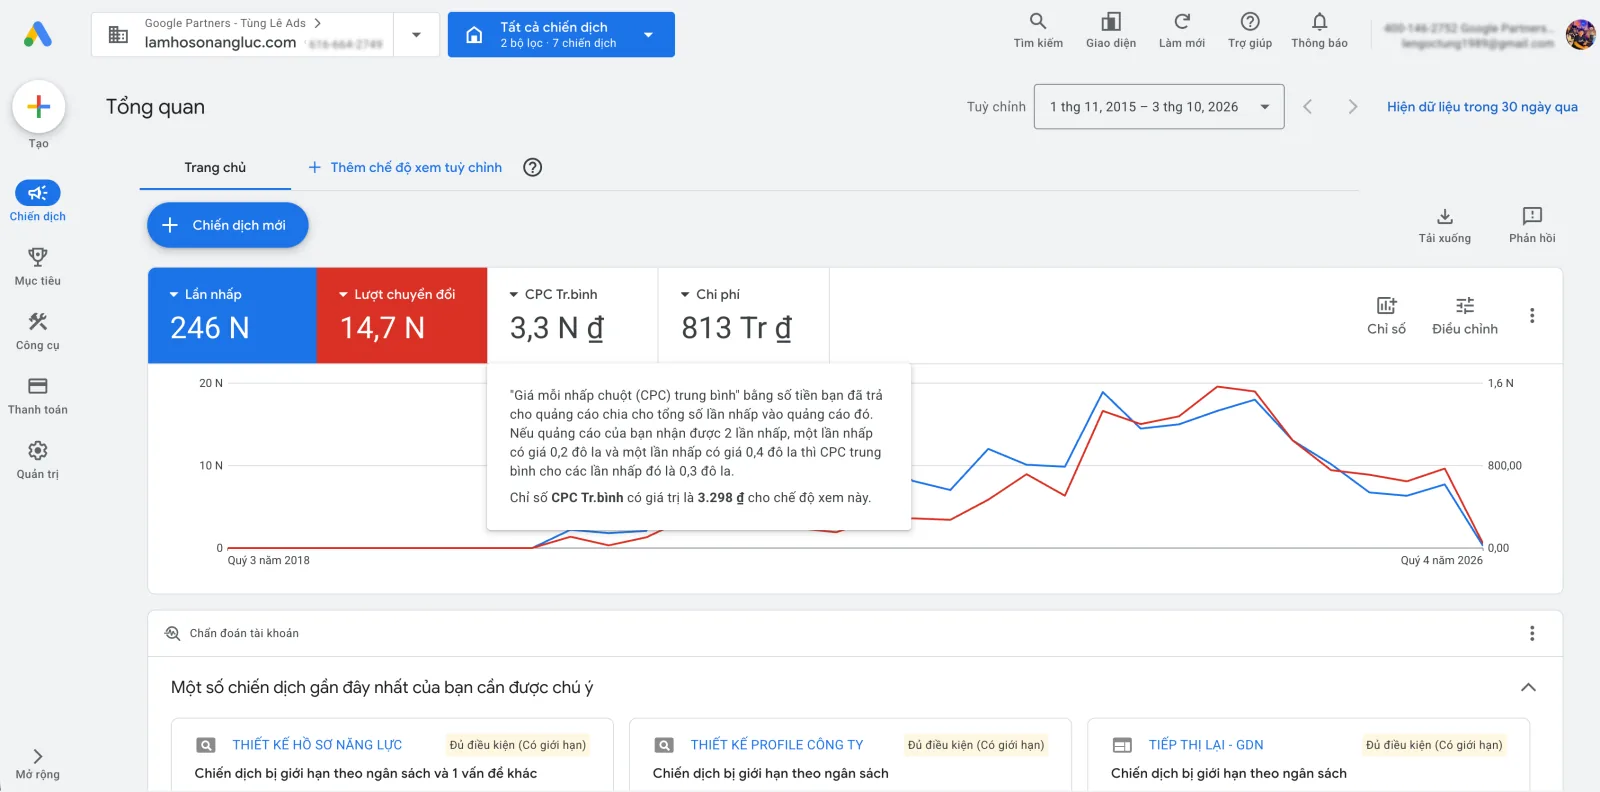Click the Tìm kiếm search icon

point(1038,21)
